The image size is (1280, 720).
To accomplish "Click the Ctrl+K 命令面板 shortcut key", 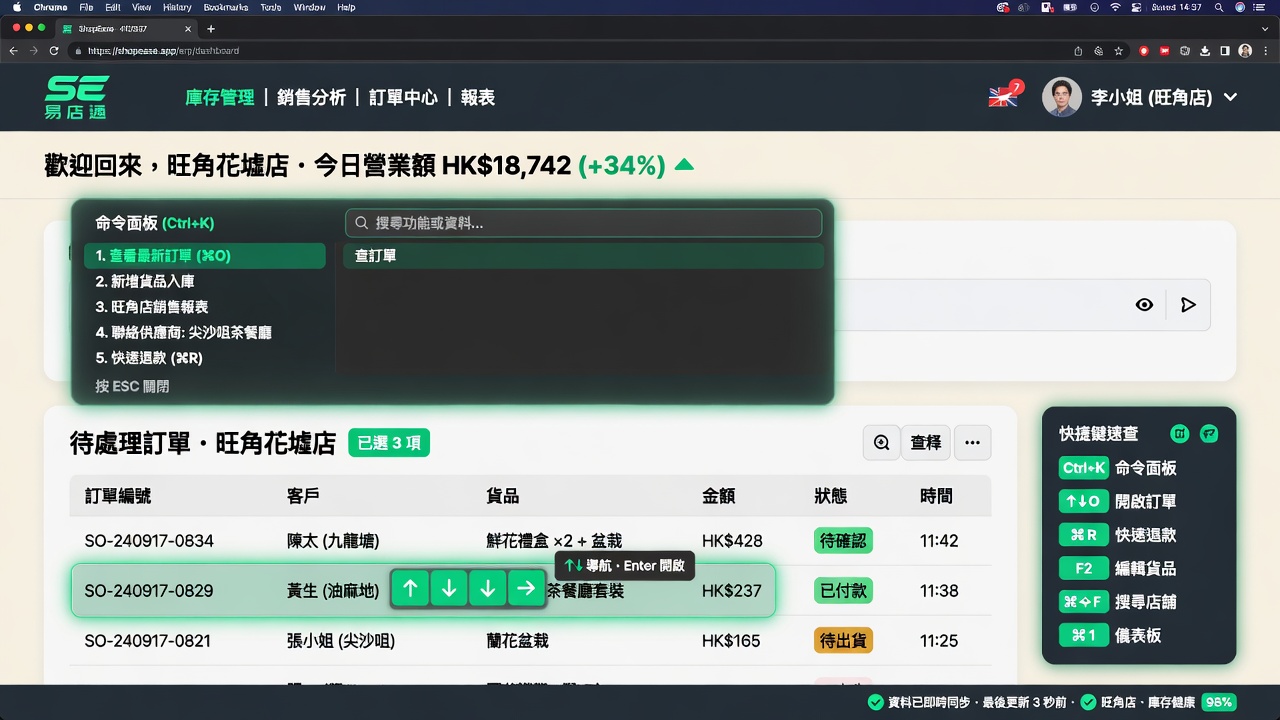I will point(1084,468).
